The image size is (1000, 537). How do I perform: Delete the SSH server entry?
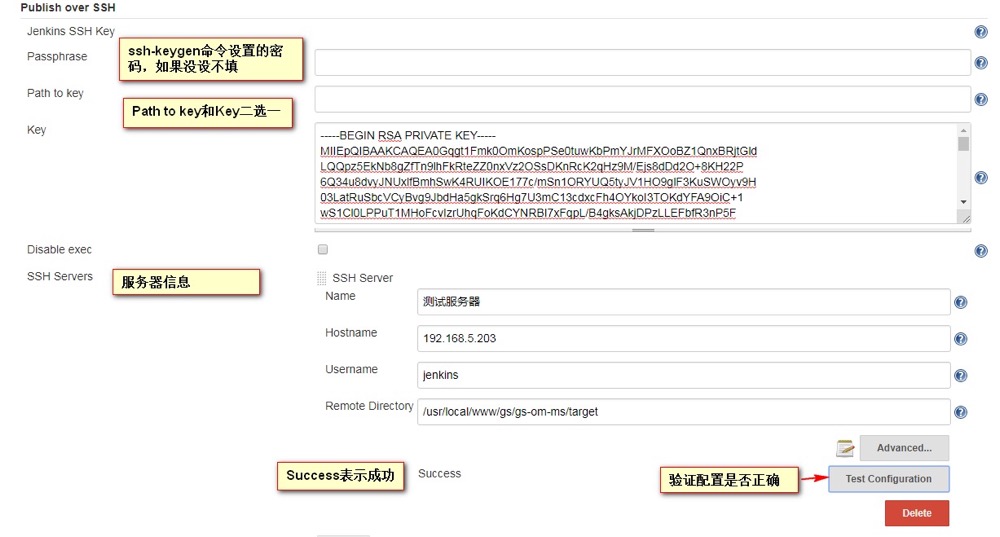(x=916, y=513)
